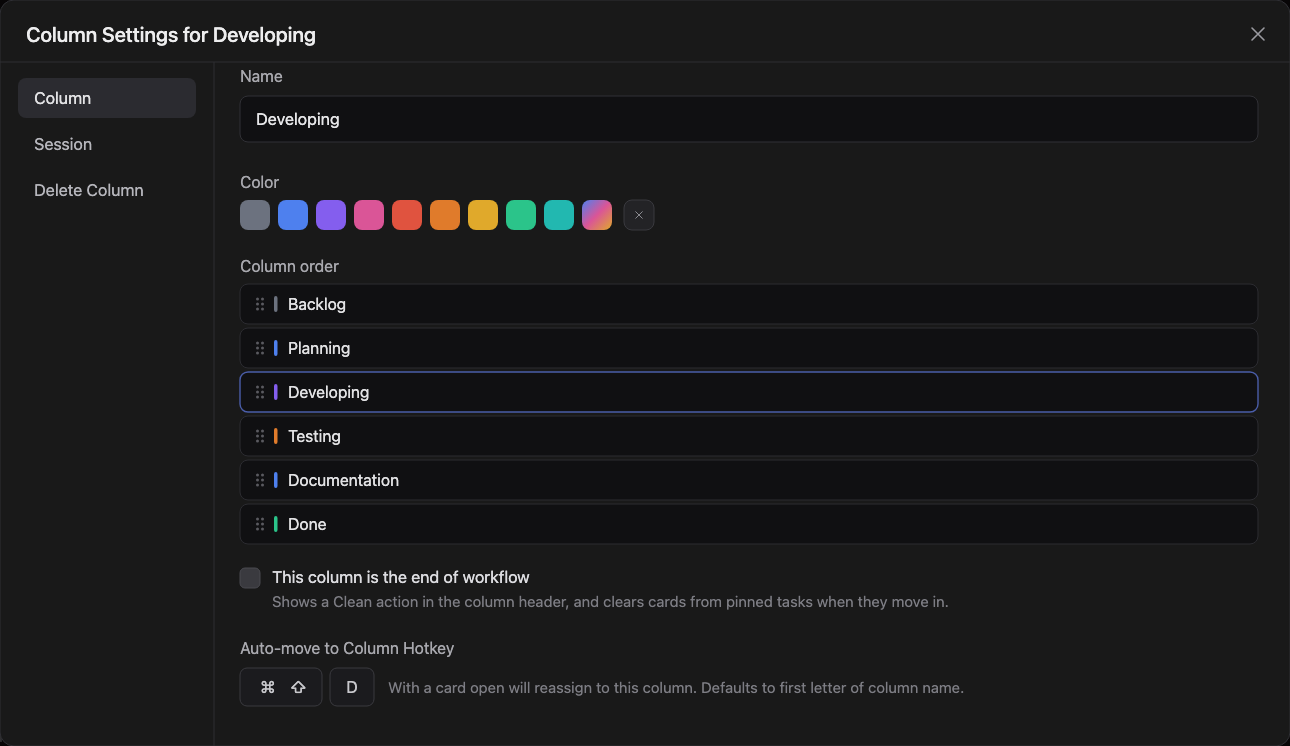Select the teal color swatch
This screenshot has width=1290, height=746.
[559, 215]
